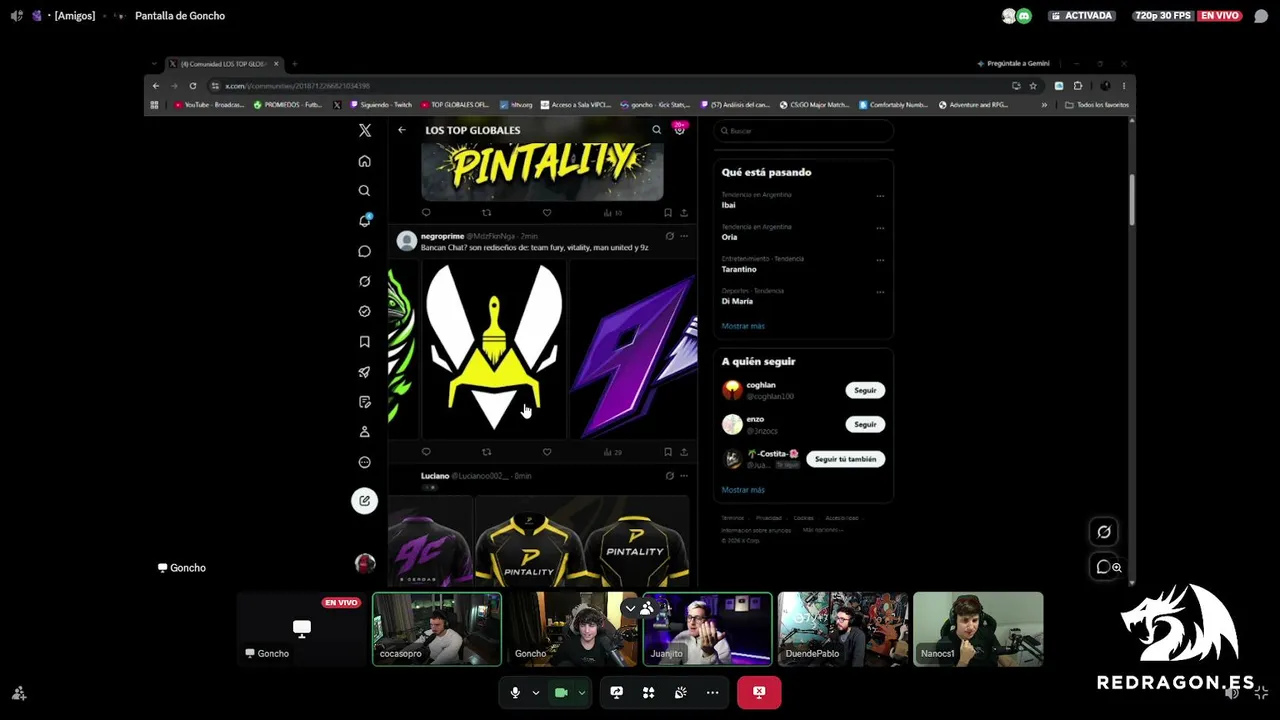The image size is (1280, 720).
Task: Open more options on Luciano post
Action: 684,476
